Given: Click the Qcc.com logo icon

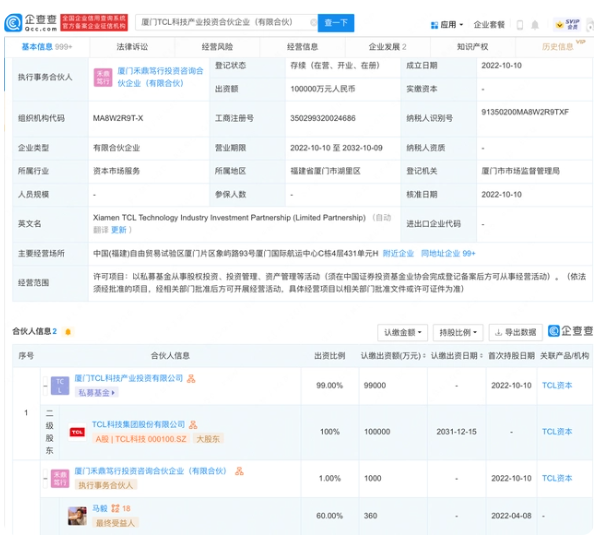Looking at the screenshot, I should coord(13,23).
